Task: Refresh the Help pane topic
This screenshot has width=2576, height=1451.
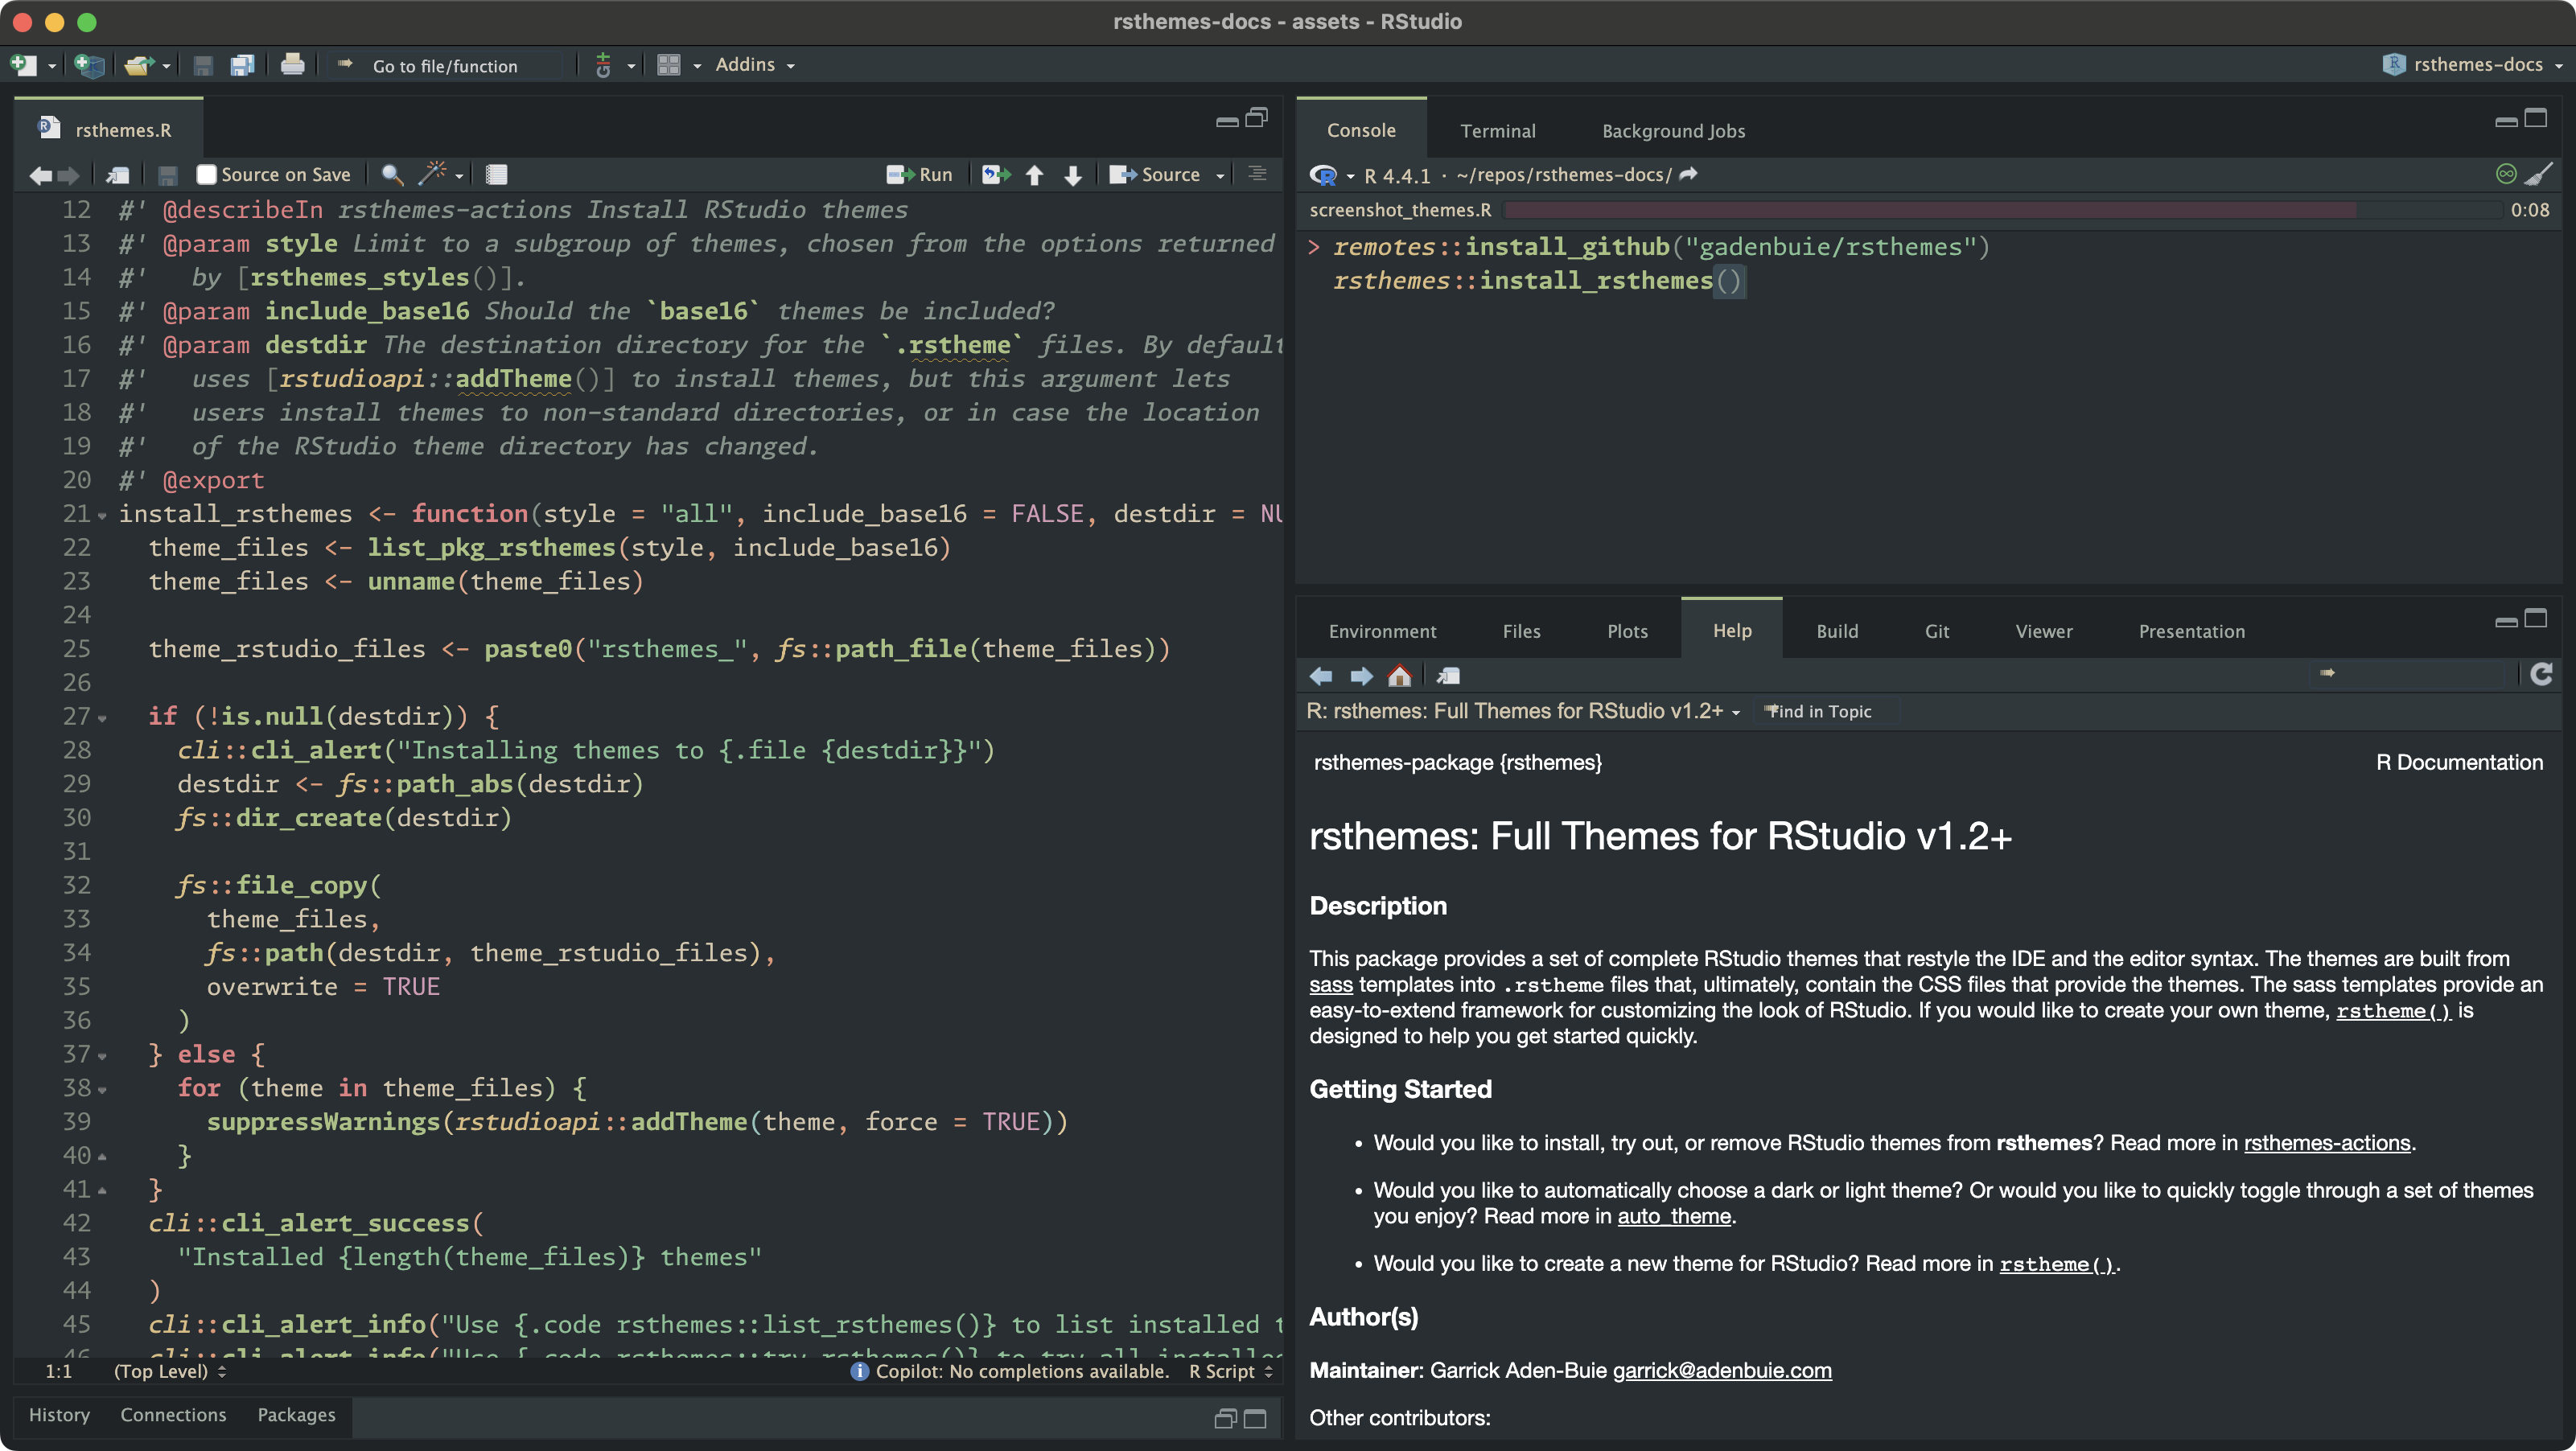Action: tap(2541, 675)
